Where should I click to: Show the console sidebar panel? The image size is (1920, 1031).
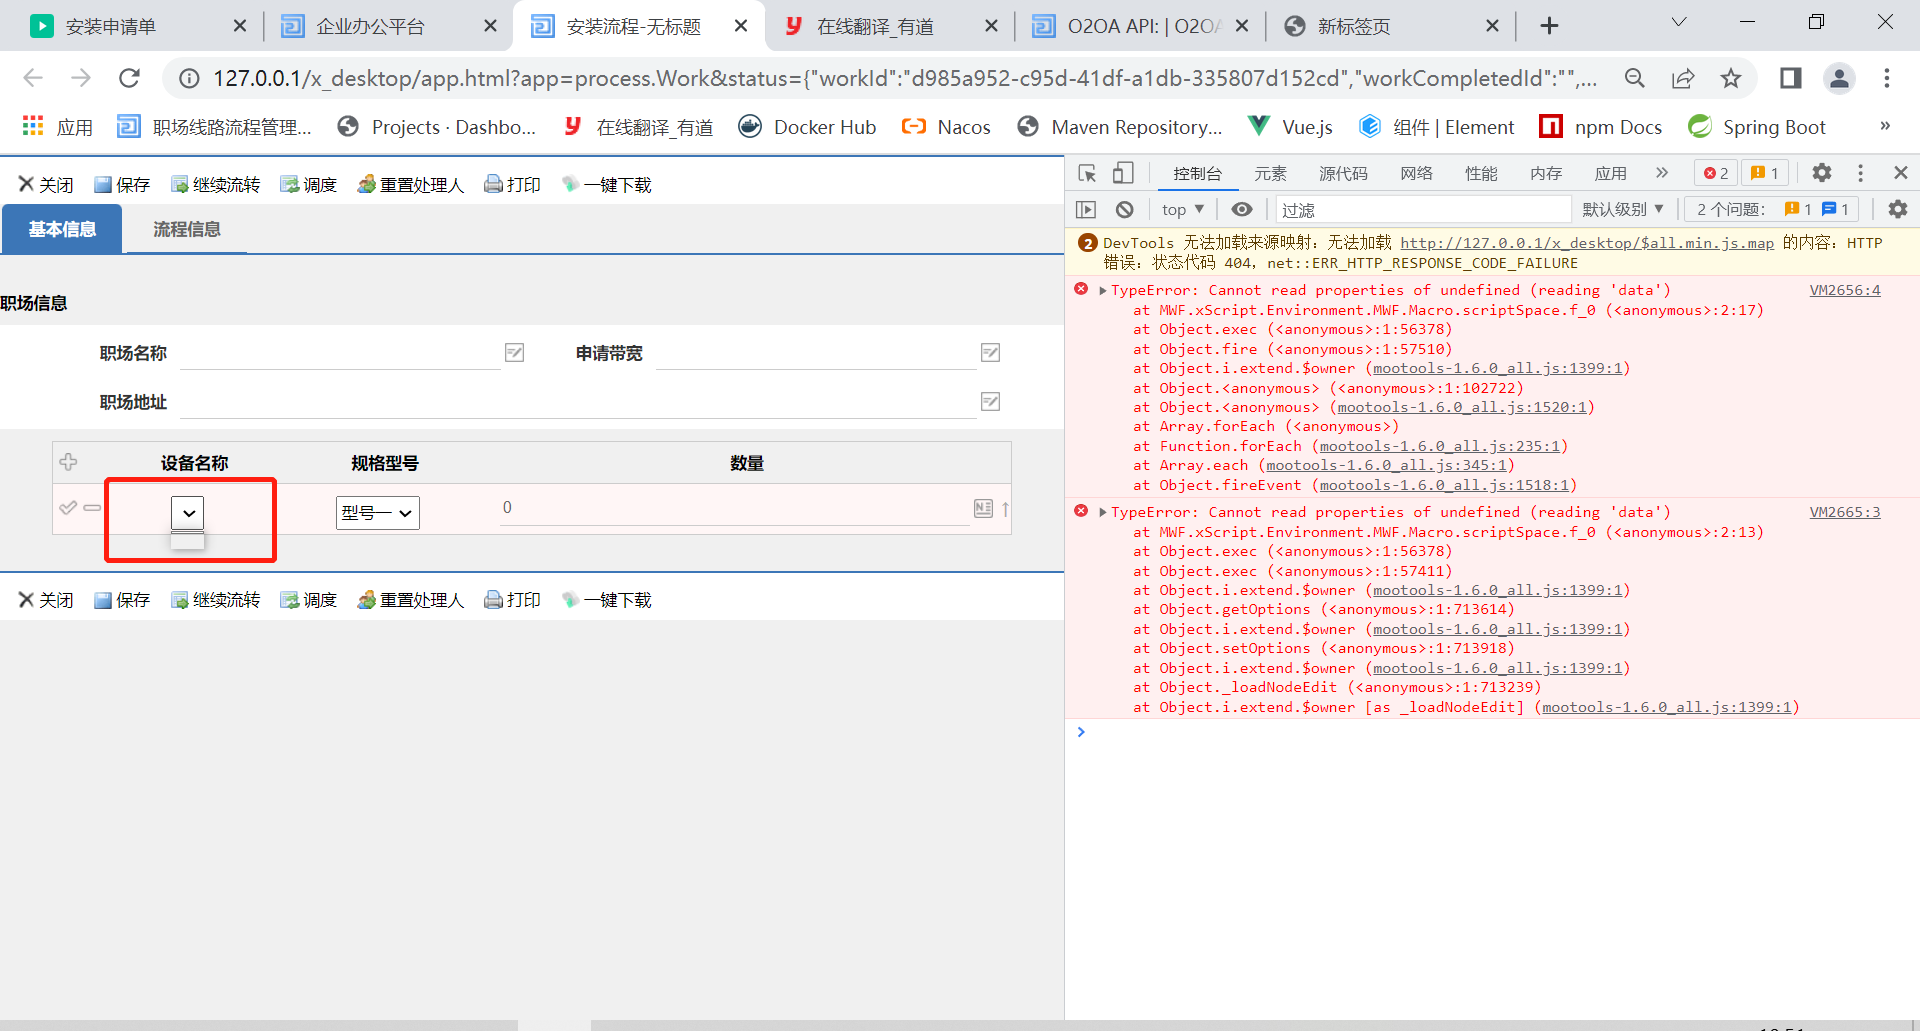[1086, 210]
